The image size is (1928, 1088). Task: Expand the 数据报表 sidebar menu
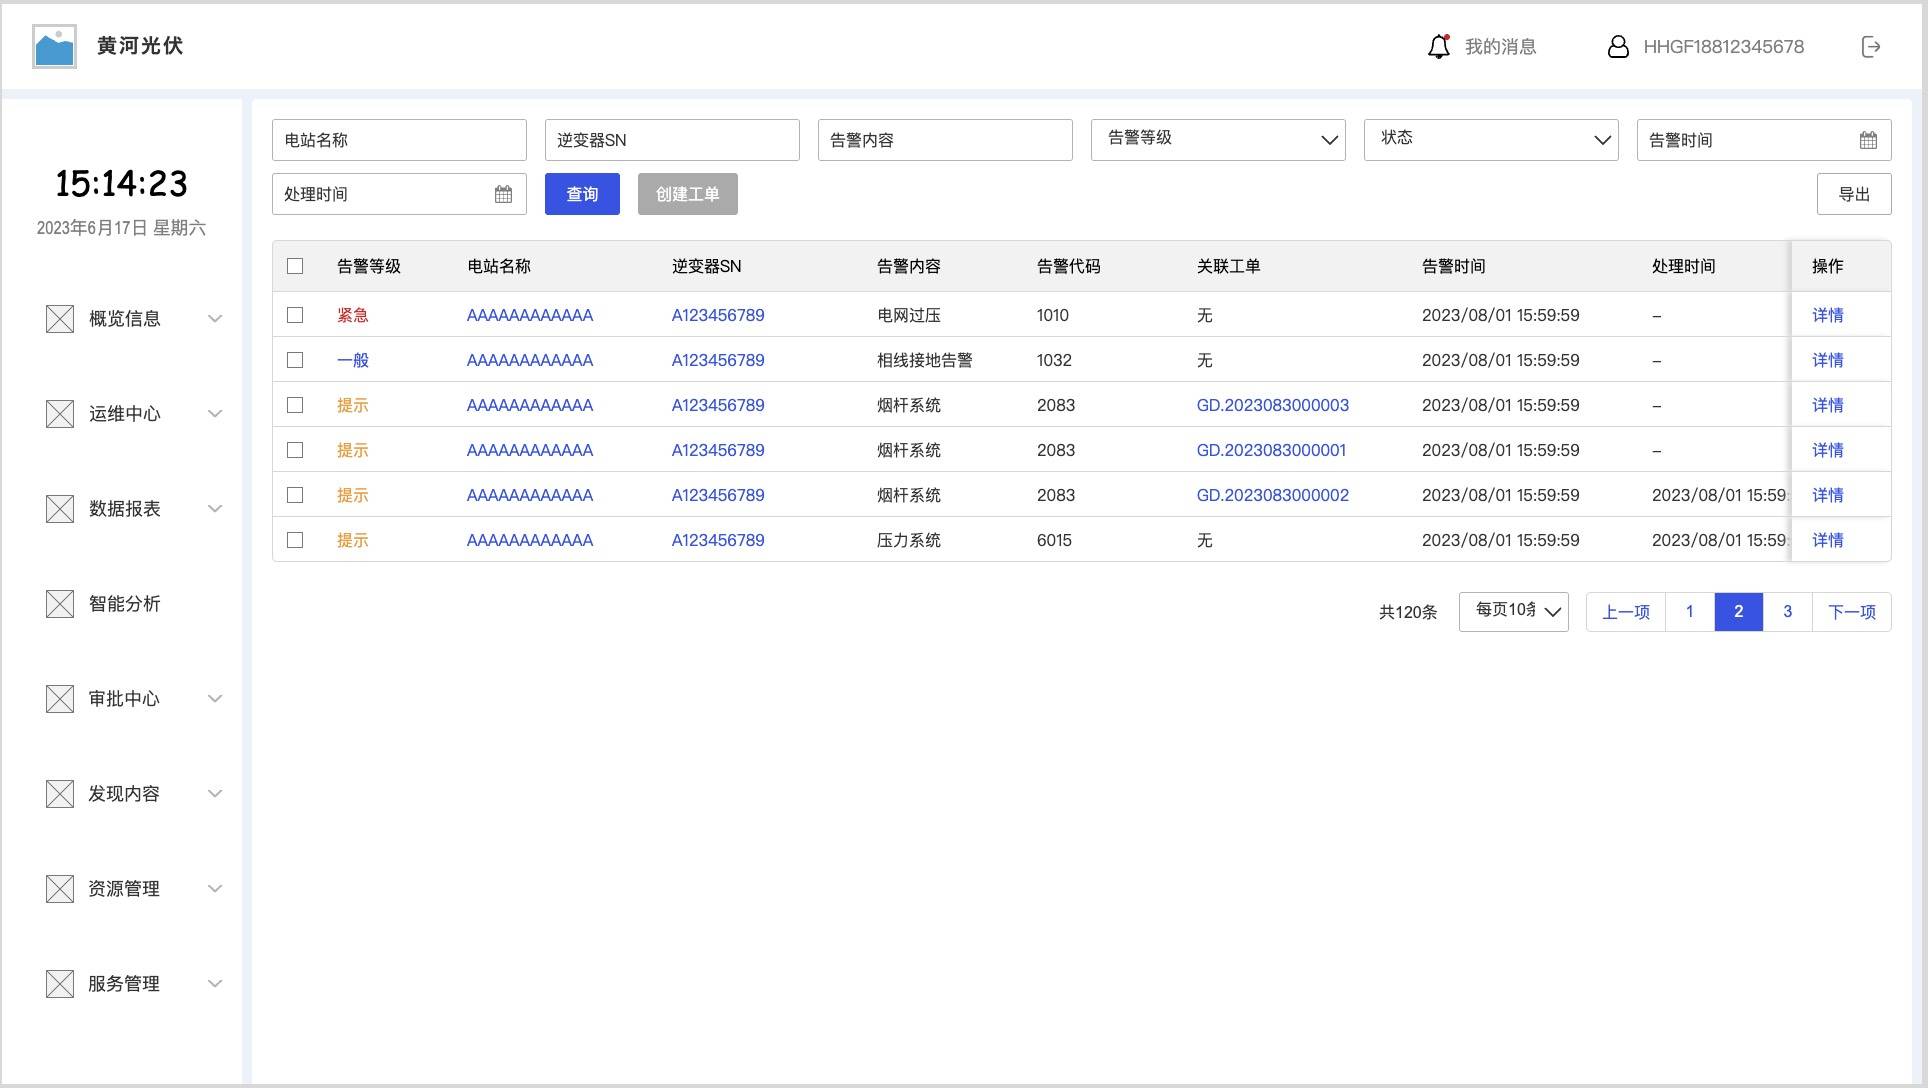(x=214, y=509)
